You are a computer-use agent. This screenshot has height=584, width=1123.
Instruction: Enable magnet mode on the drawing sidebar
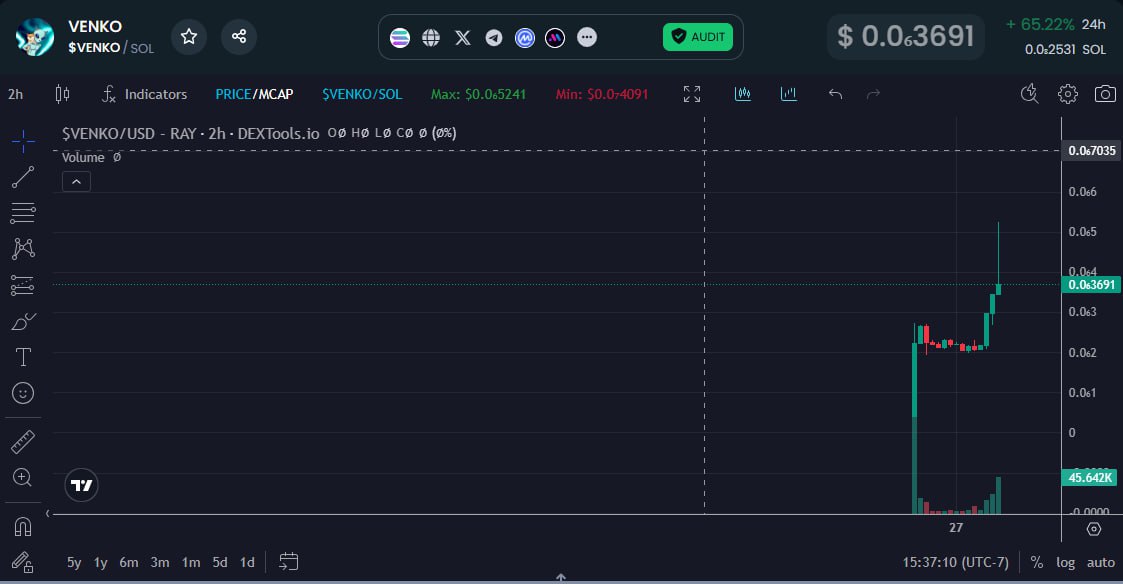click(22, 526)
